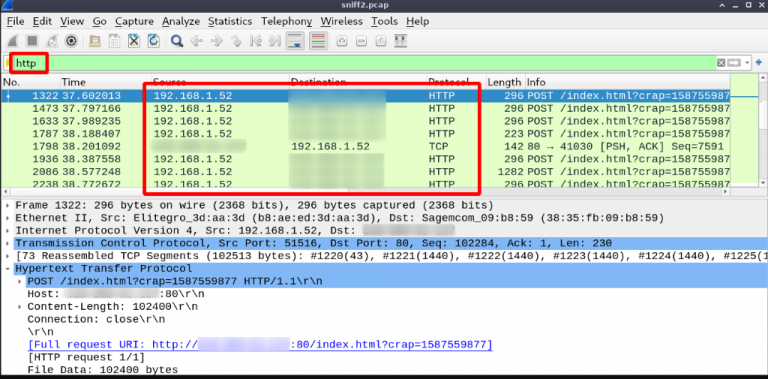Open the Help menu
This screenshot has width=768, height=379.
(417, 22)
